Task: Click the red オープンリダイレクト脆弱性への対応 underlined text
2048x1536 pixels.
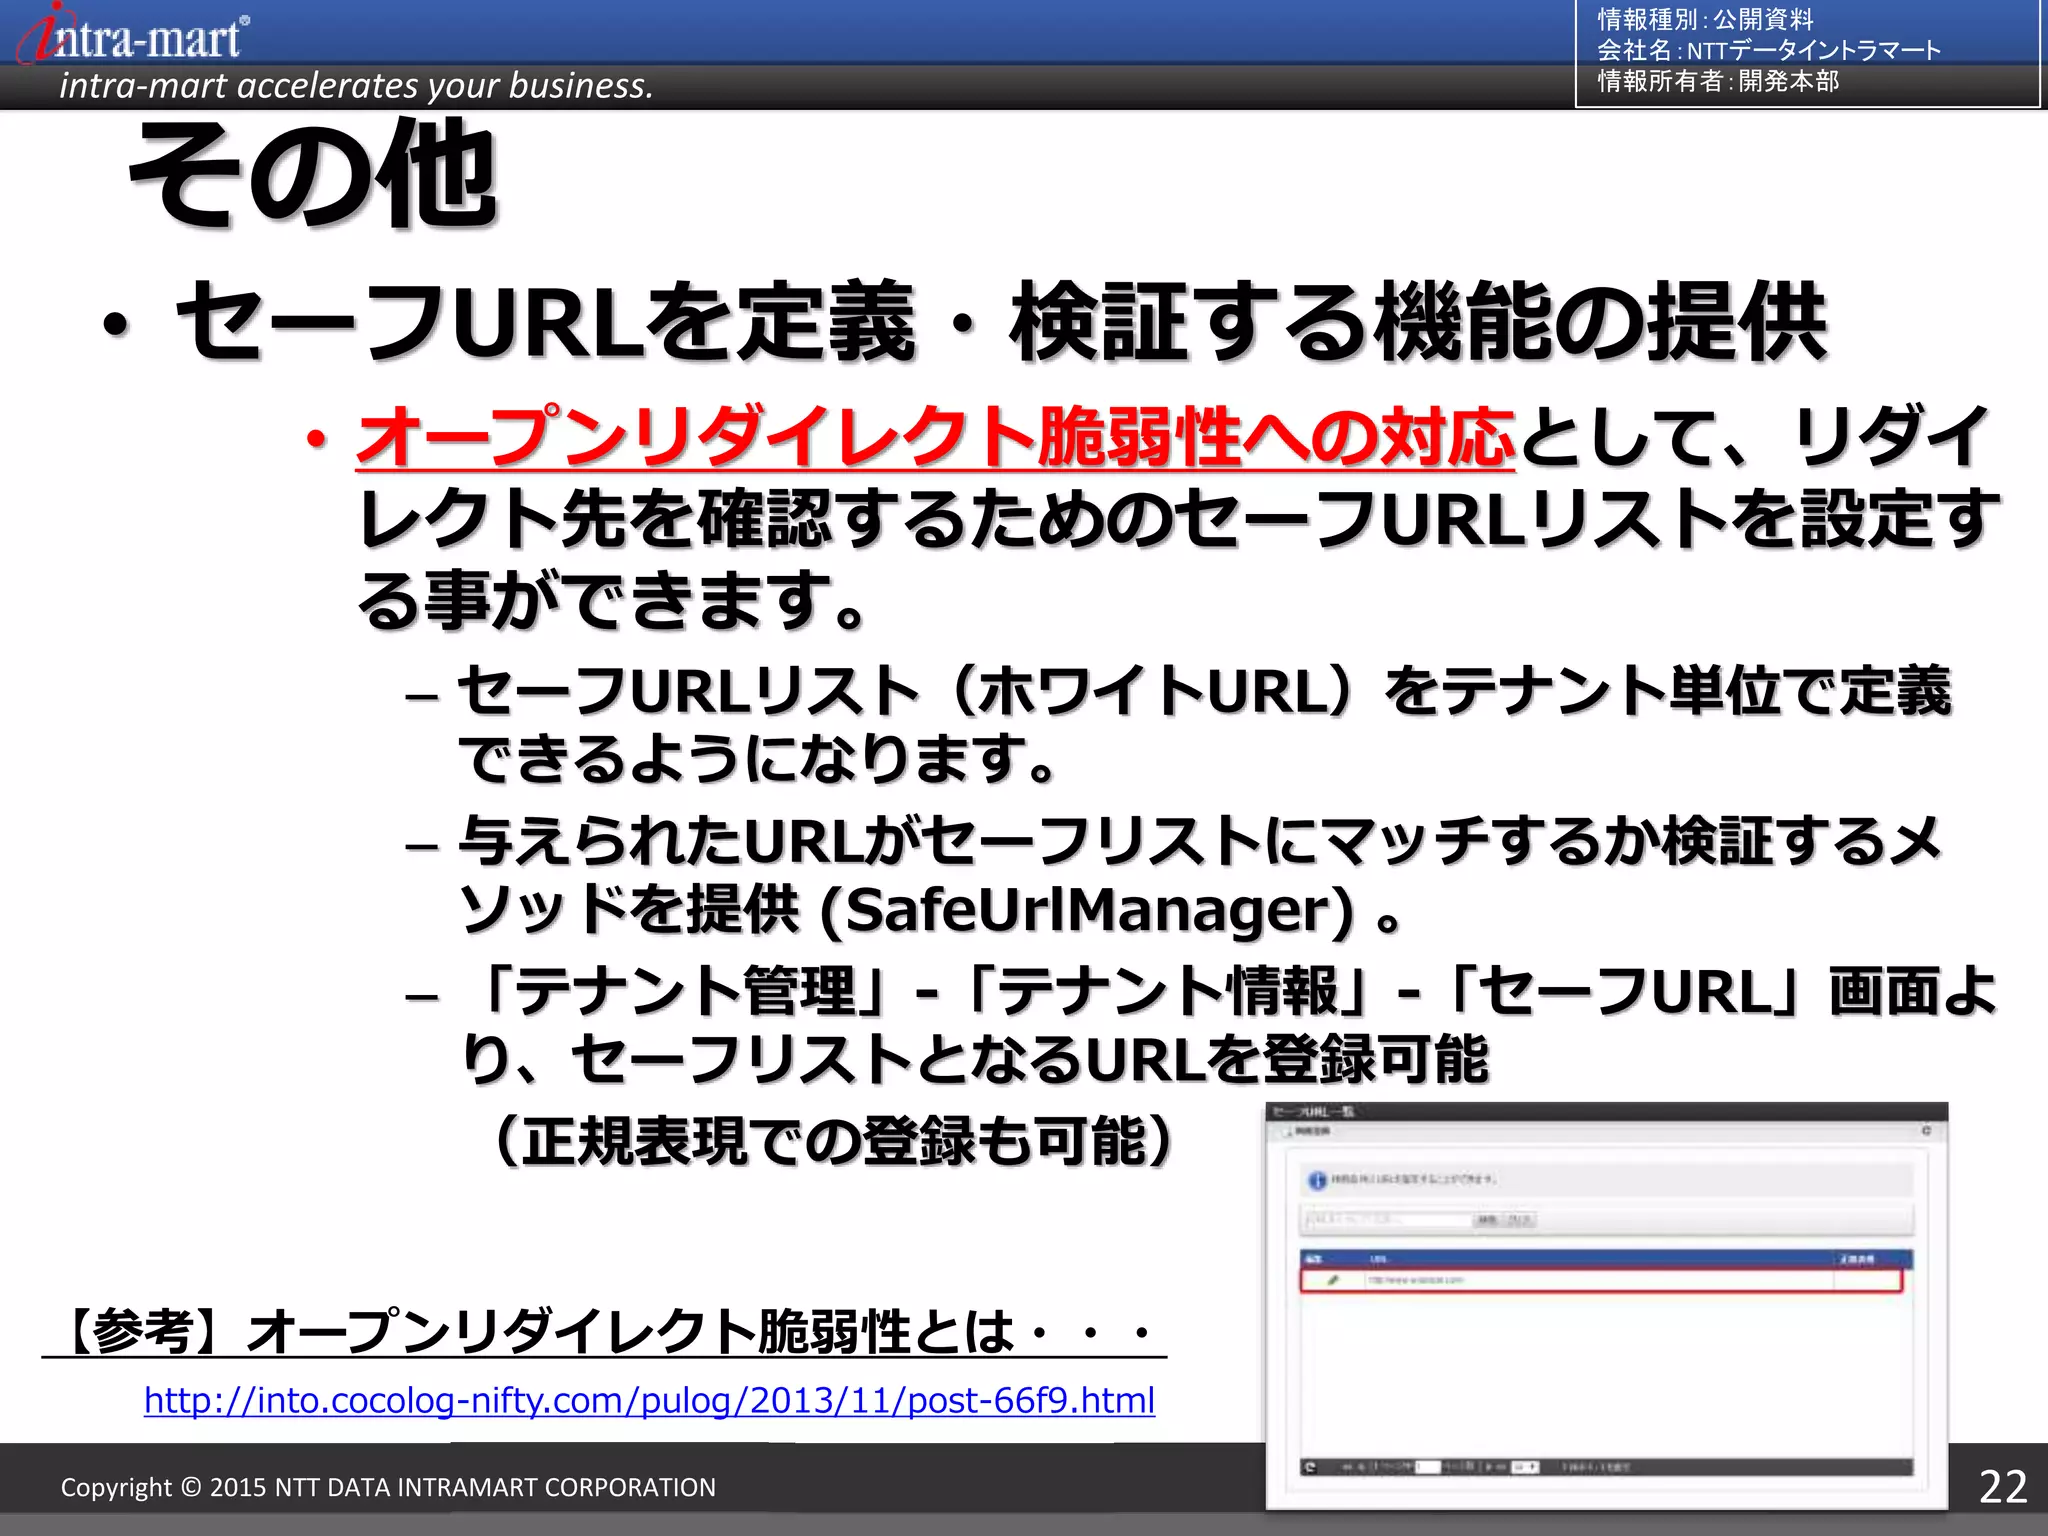Action: [x=936, y=437]
